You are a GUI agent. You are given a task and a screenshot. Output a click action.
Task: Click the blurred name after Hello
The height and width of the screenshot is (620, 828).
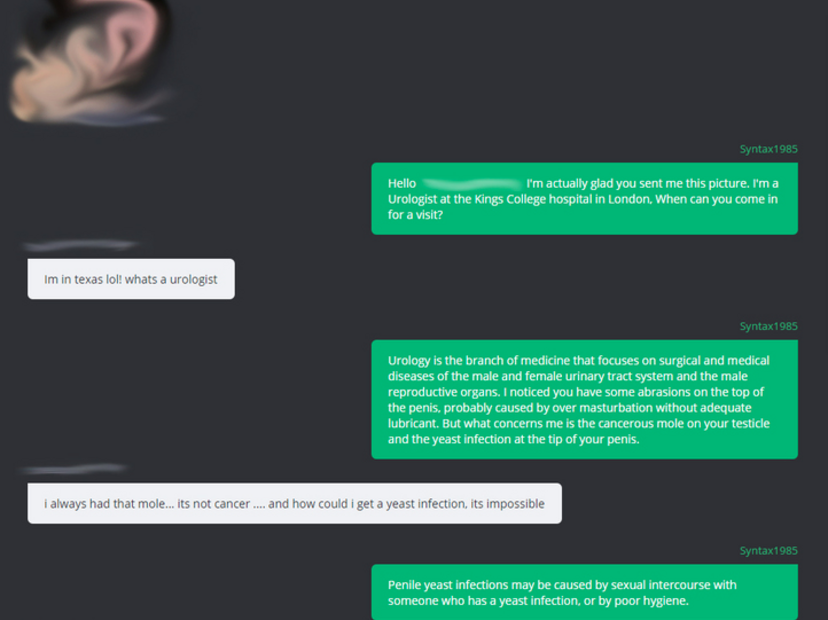(471, 184)
